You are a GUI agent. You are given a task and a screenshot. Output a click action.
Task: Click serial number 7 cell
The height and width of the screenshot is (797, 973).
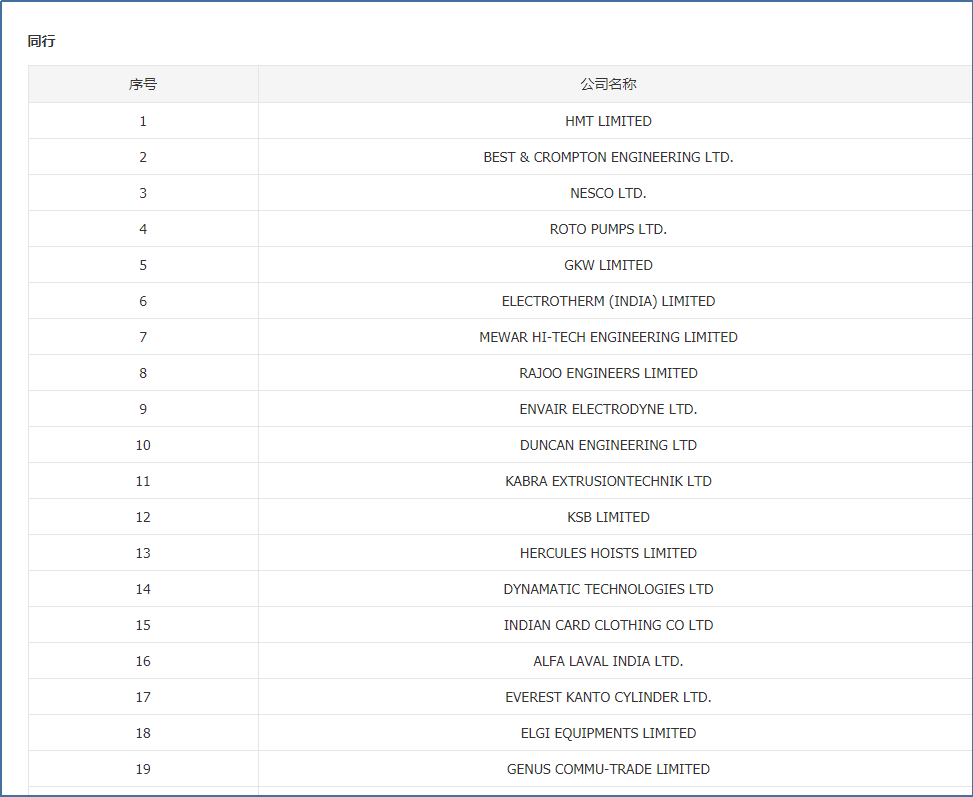[143, 337]
